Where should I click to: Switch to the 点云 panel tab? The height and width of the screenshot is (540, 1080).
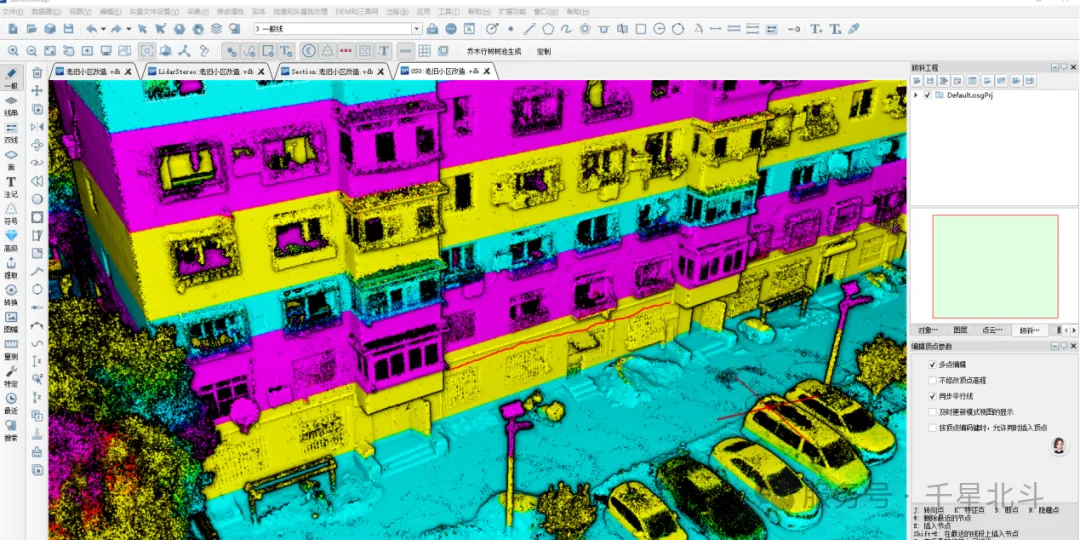tap(992, 330)
